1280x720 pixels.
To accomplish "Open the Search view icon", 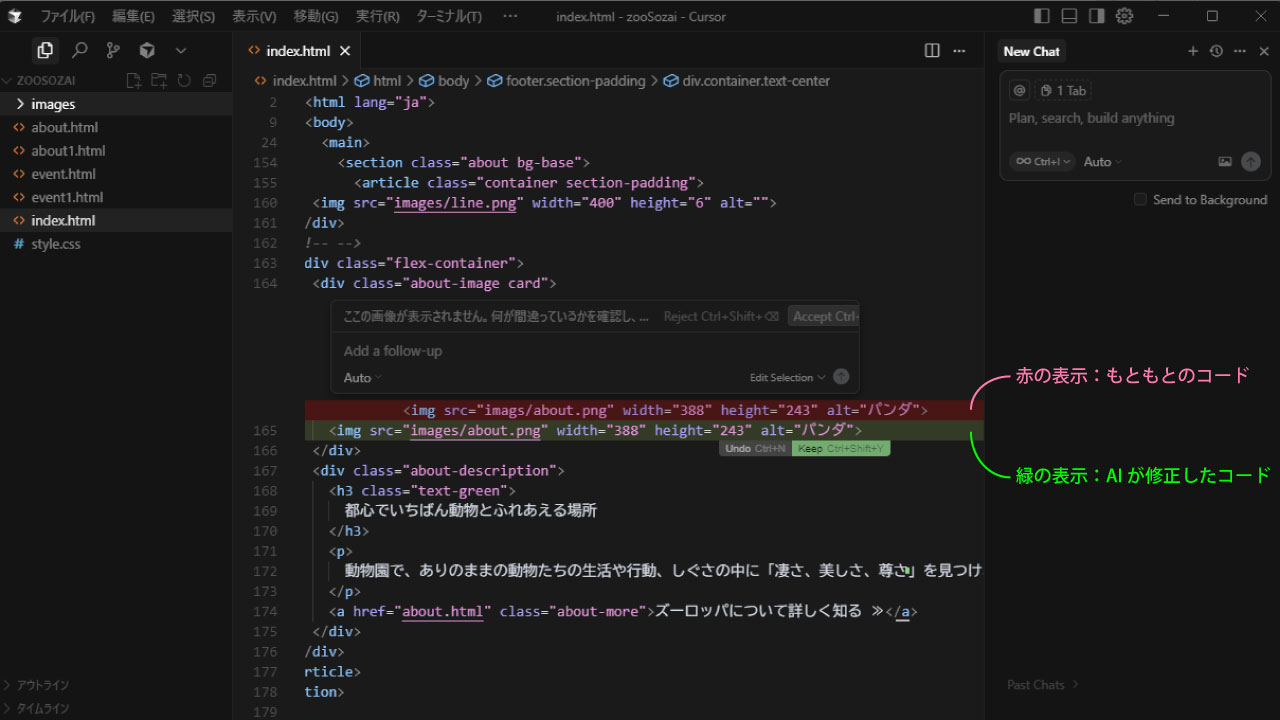I will point(80,50).
